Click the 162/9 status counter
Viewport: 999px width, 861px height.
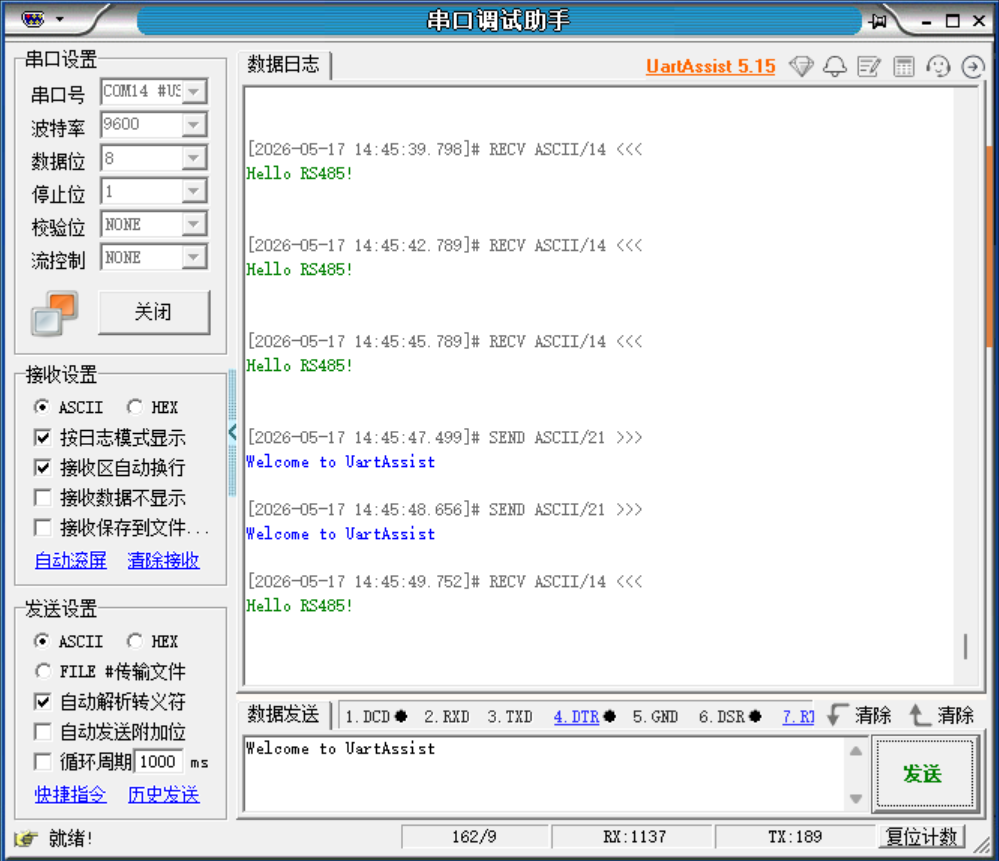(x=475, y=837)
